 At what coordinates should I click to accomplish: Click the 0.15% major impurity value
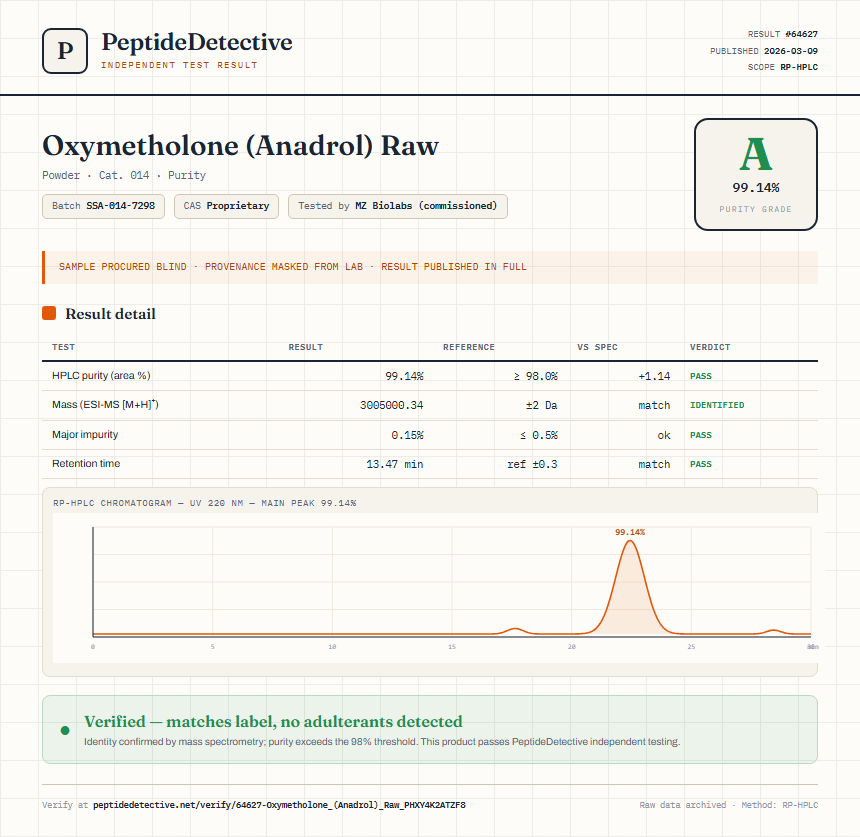coord(407,436)
